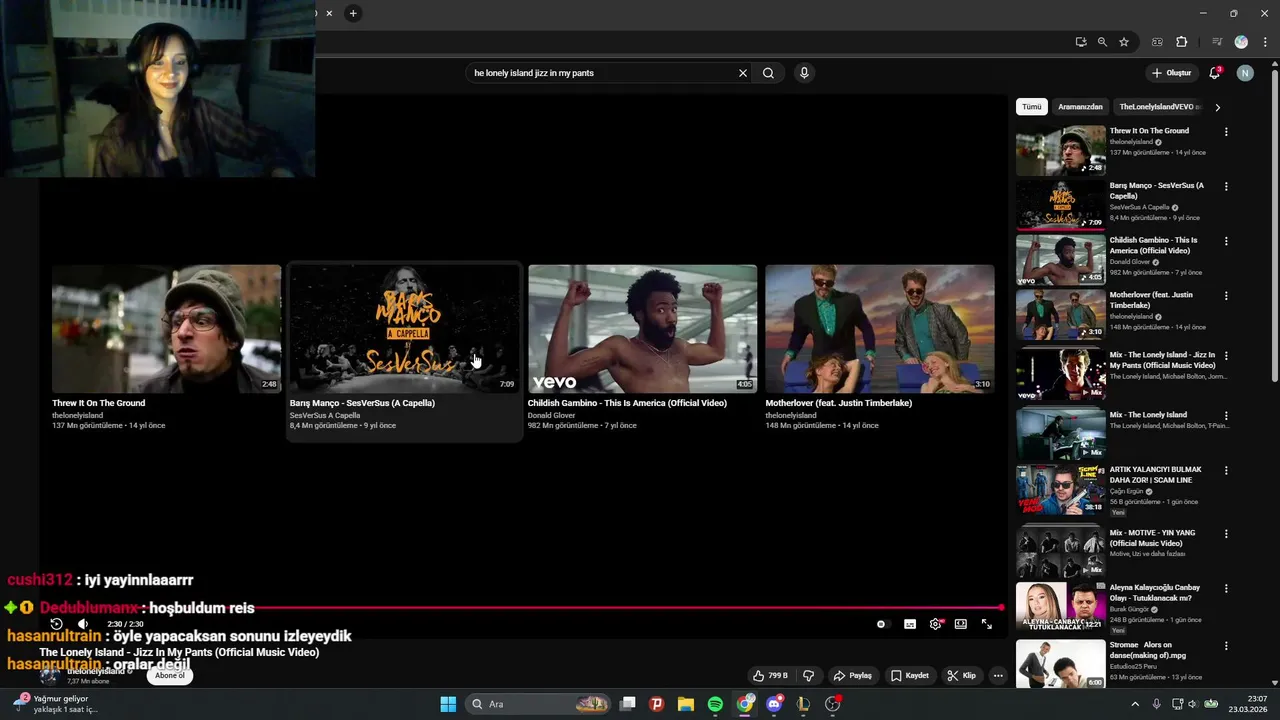Screen dimensions: 1280x720
Task: Open options for Mix Jizz In My Pants
Action: 1226,356
